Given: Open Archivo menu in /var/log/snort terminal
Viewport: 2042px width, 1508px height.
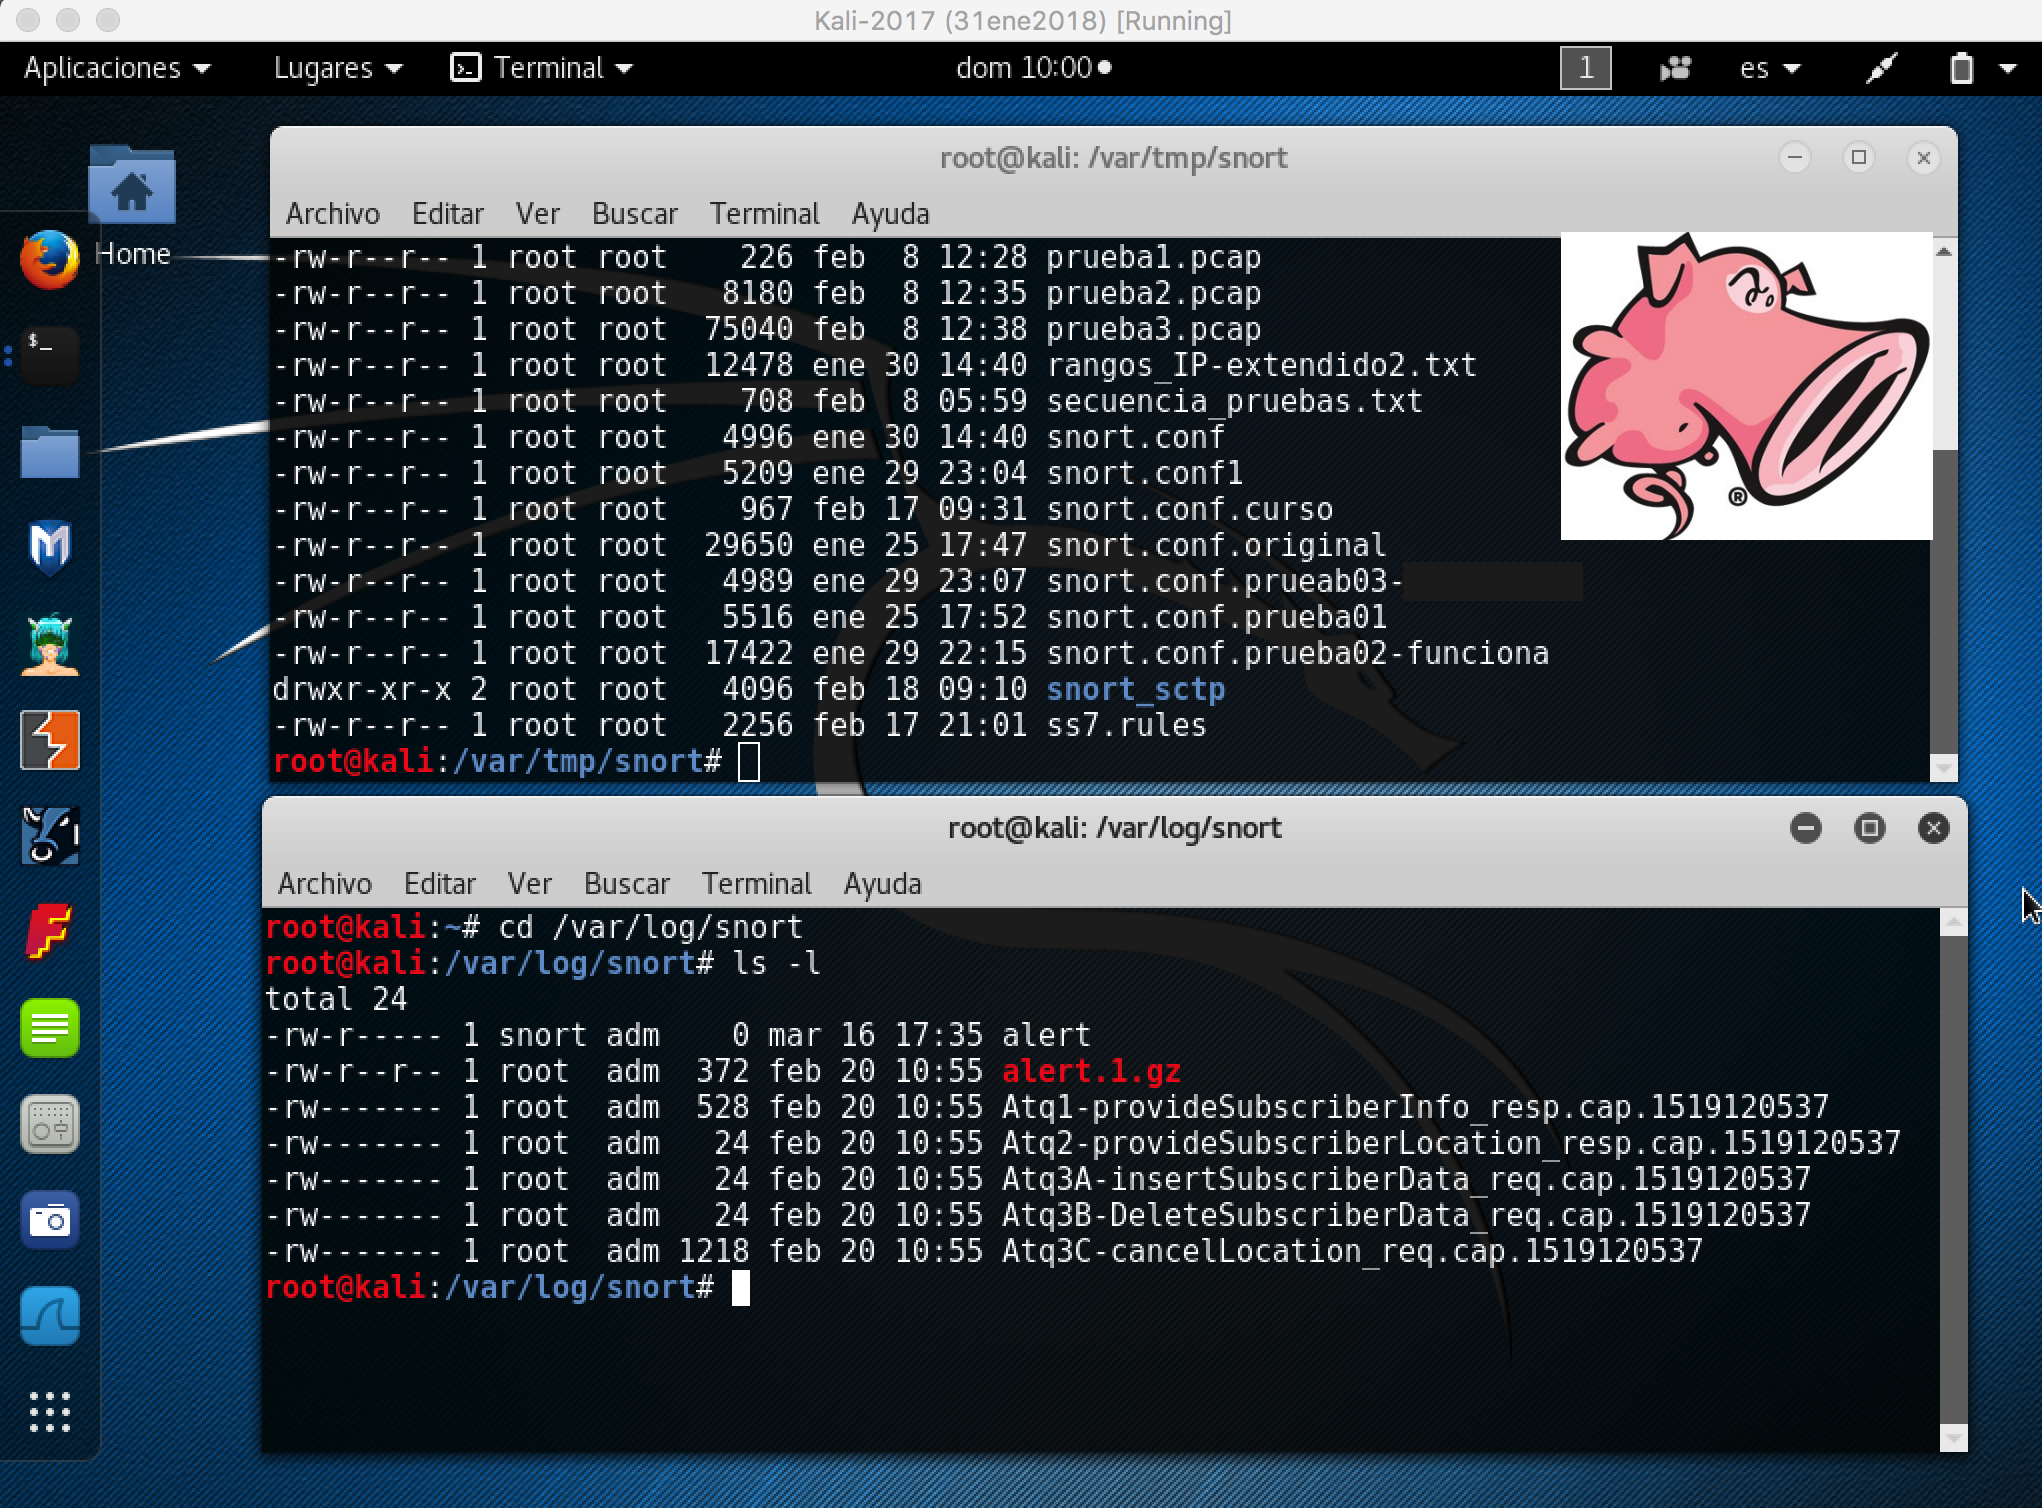Looking at the screenshot, I should click(x=325, y=884).
